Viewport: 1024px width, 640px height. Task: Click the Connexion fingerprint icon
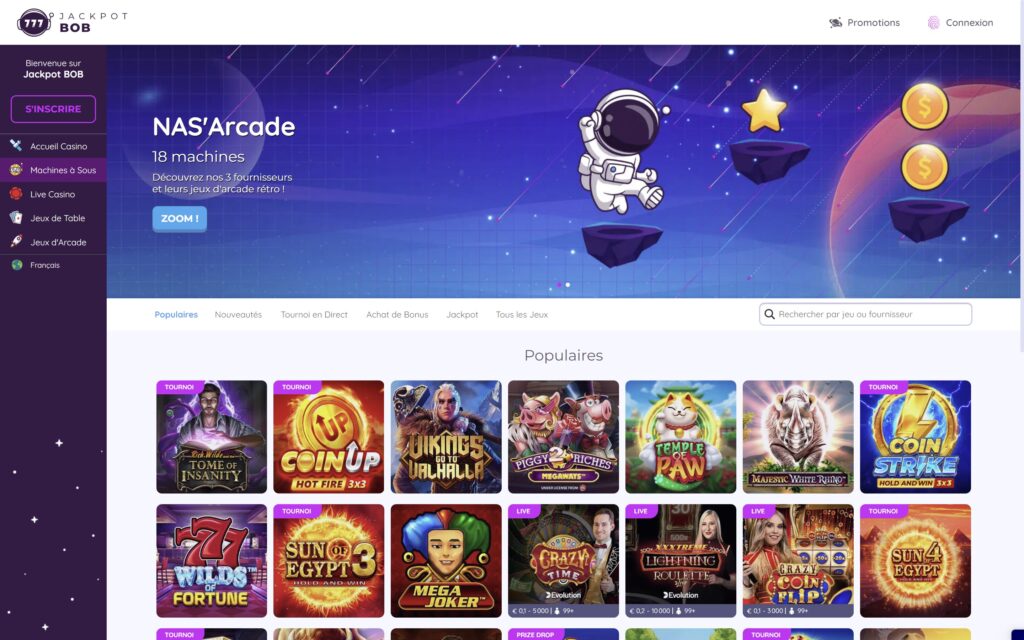point(933,23)
